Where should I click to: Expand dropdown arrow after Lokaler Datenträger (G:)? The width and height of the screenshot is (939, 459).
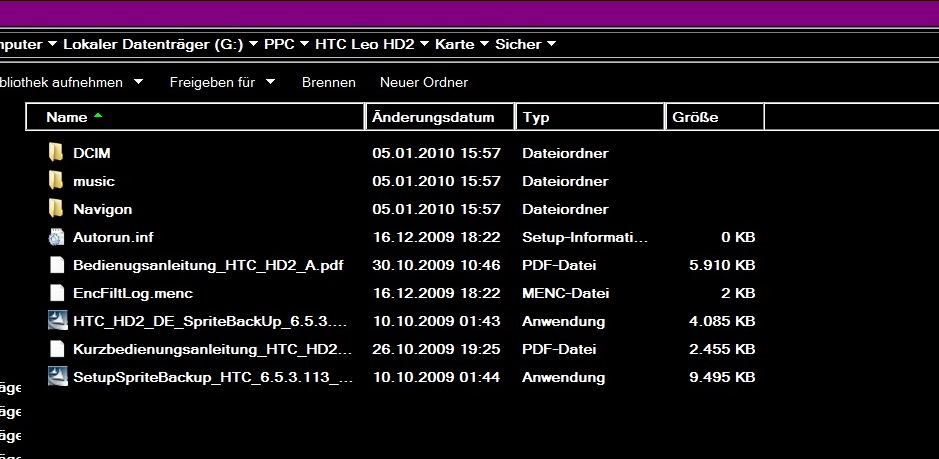(253, 44)
